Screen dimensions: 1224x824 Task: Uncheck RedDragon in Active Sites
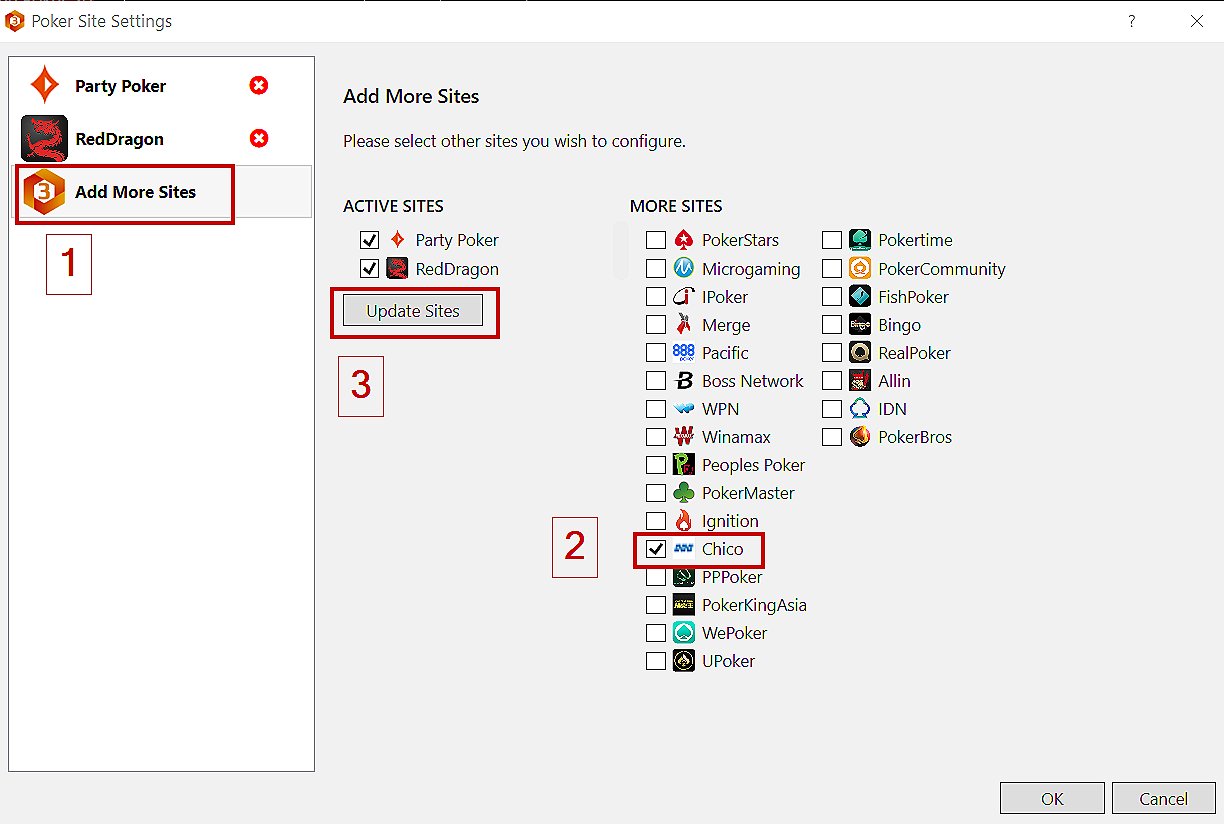click(x=369, y=268)
